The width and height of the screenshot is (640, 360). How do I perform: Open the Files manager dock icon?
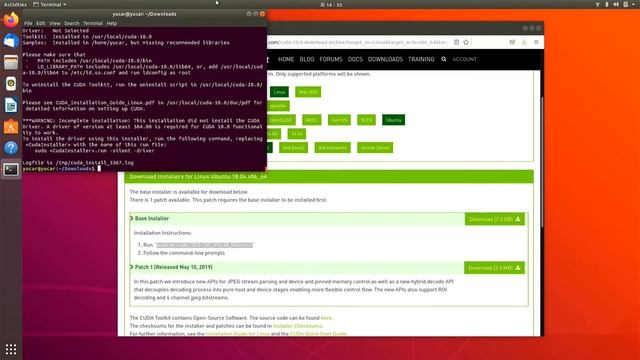11,62
